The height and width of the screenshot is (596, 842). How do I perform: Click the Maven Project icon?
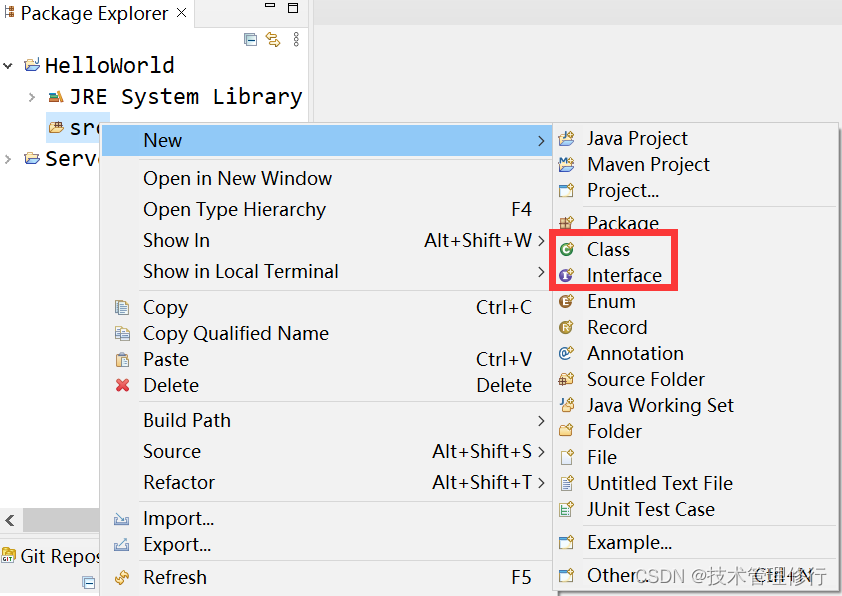(x=567, y=164)
